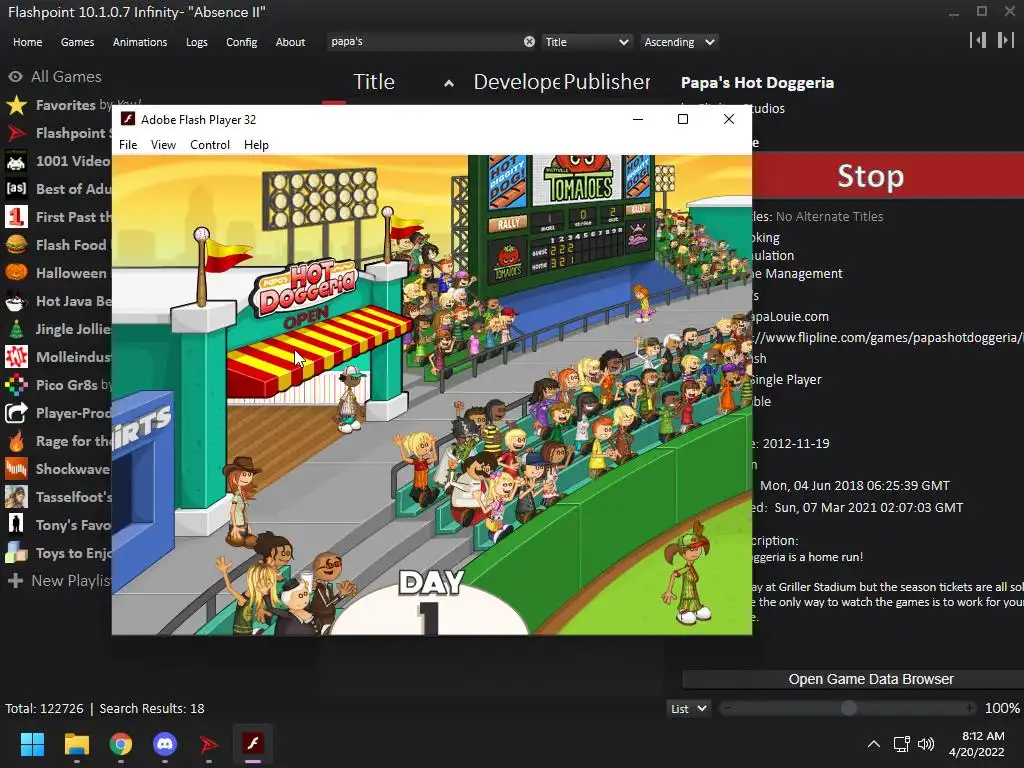Launch Google Chrome from the taskbar

point(121,744)
